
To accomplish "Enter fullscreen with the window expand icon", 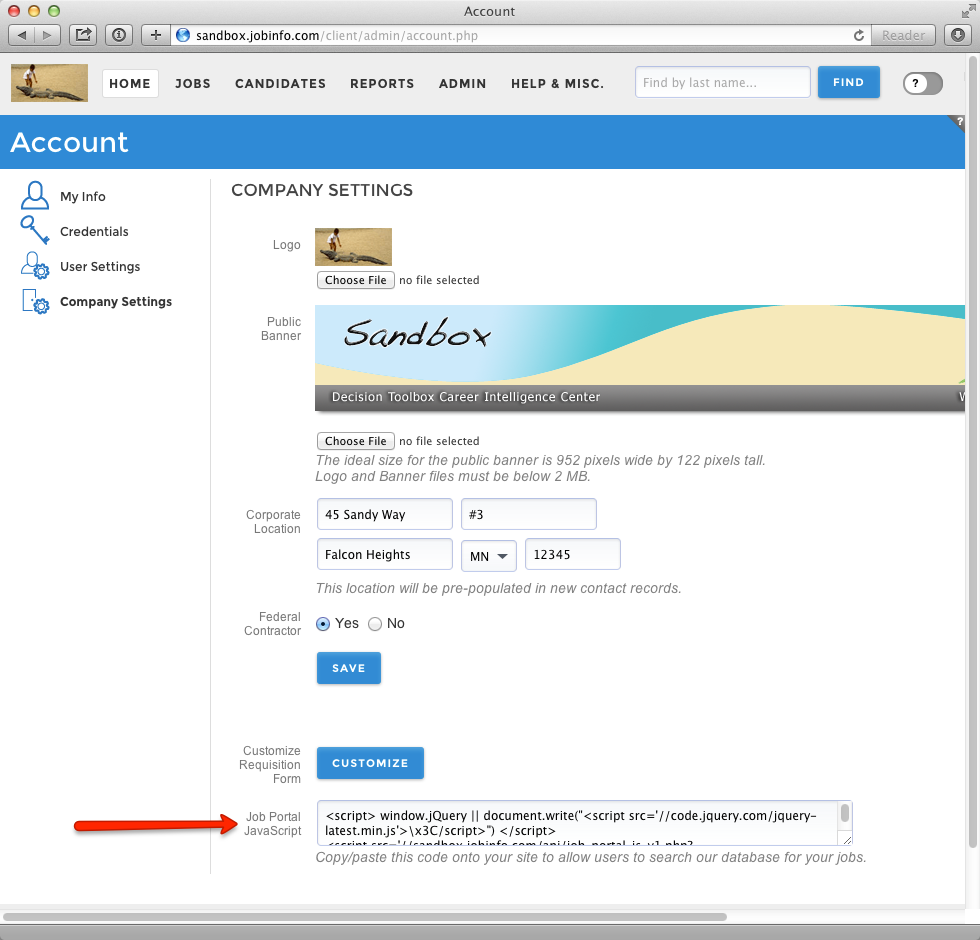I will pos(969,11).
